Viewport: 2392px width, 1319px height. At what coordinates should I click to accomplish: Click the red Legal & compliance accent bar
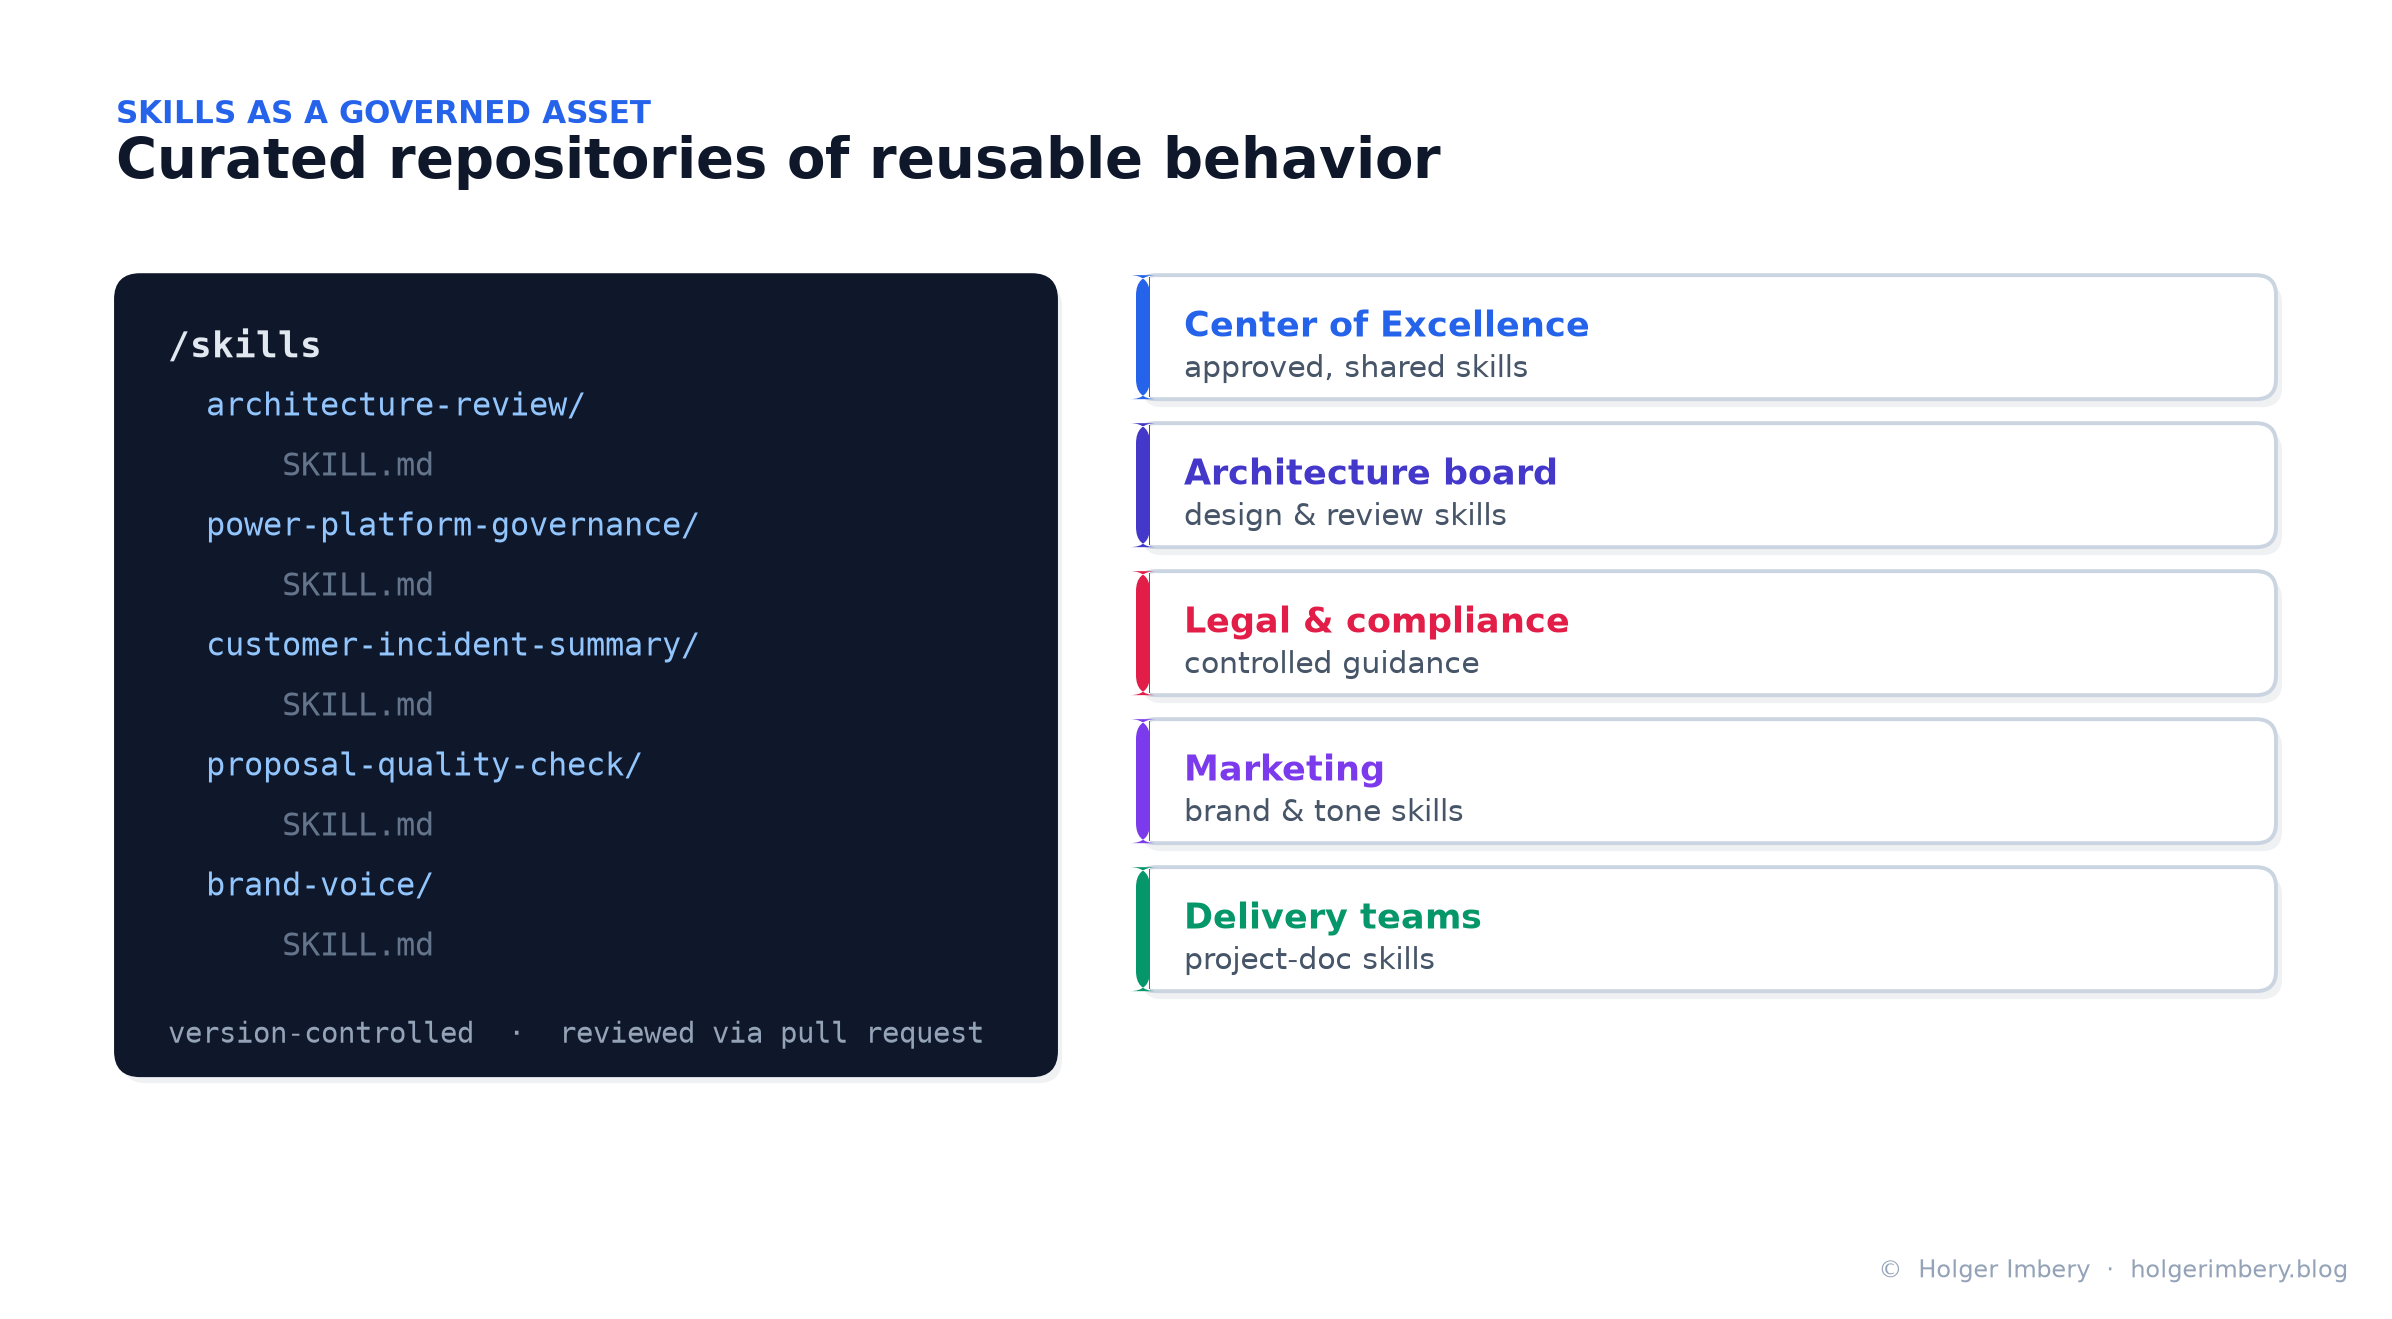tap(1143, 634)
